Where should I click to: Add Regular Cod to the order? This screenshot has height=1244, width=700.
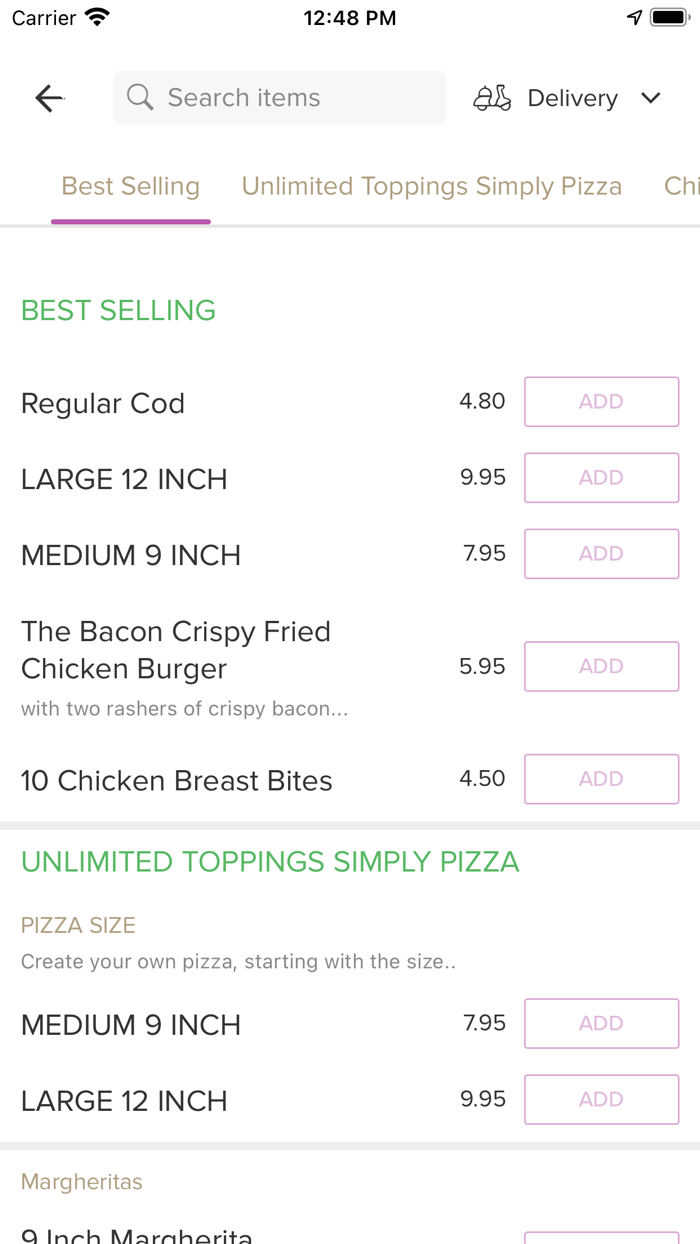coord(601,401)
